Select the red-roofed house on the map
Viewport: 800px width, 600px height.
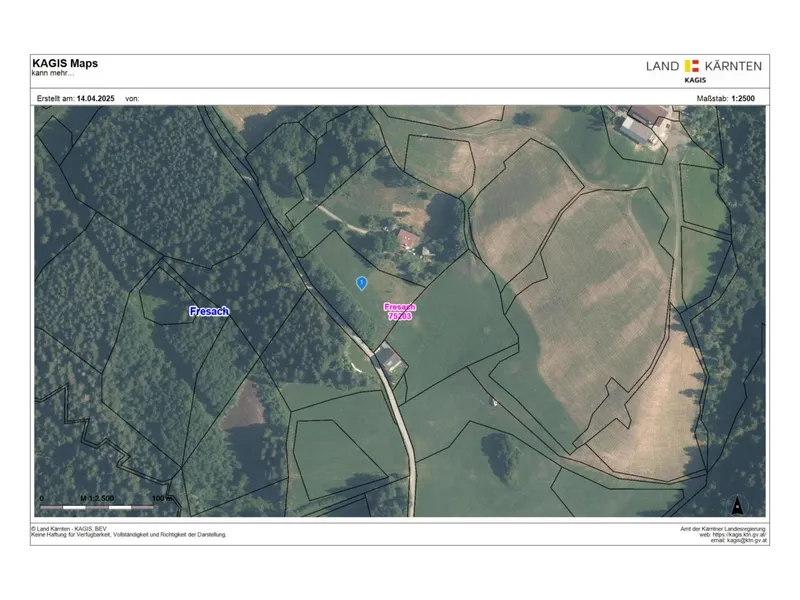408,238
